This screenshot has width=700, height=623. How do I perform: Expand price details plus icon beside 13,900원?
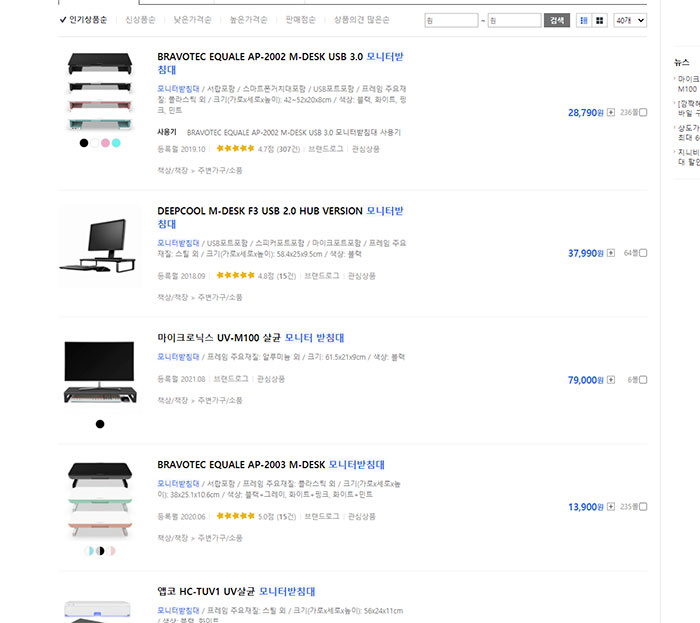click(x=611, y=507)
